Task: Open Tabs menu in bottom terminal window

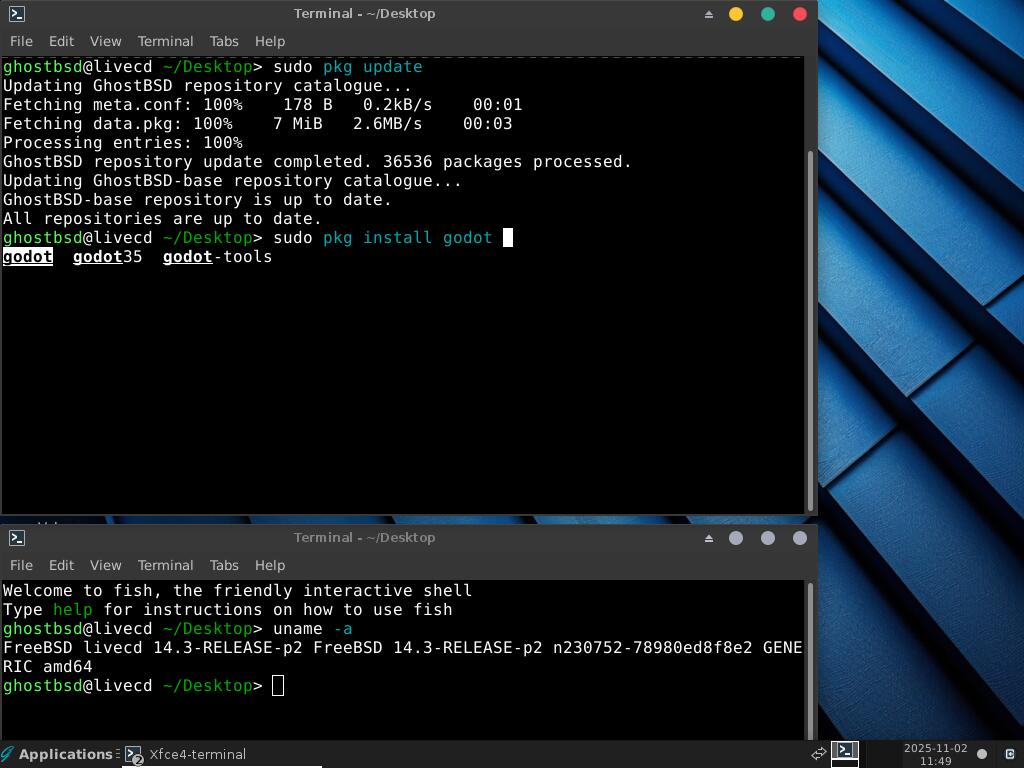Action: (x=224, y=565)
